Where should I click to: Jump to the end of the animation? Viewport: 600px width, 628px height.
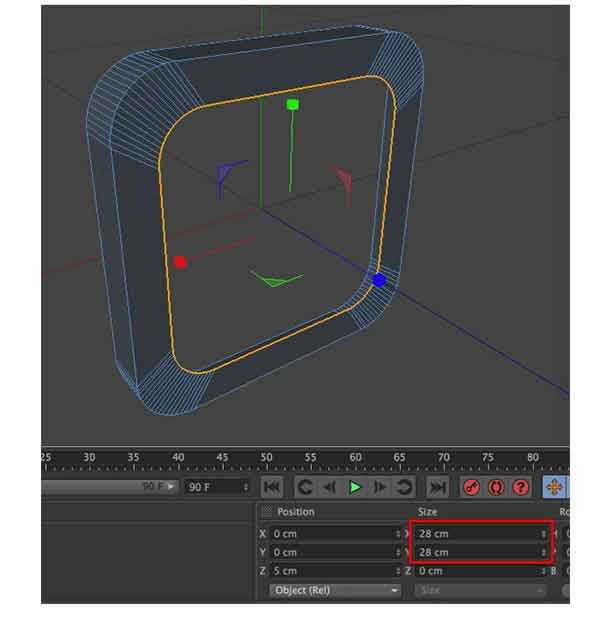437,487
